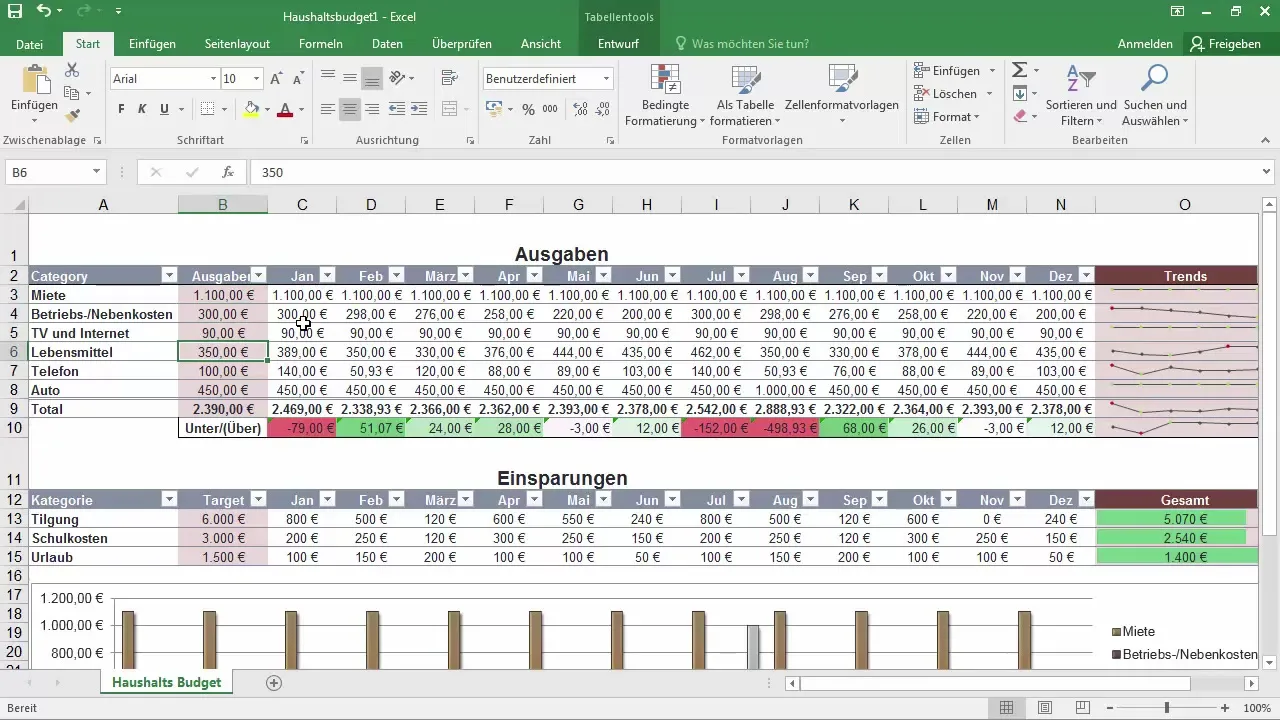Screen dimensions: 1280x720
Task: Open the Datei tab
Action: click(x=30, y=44)
